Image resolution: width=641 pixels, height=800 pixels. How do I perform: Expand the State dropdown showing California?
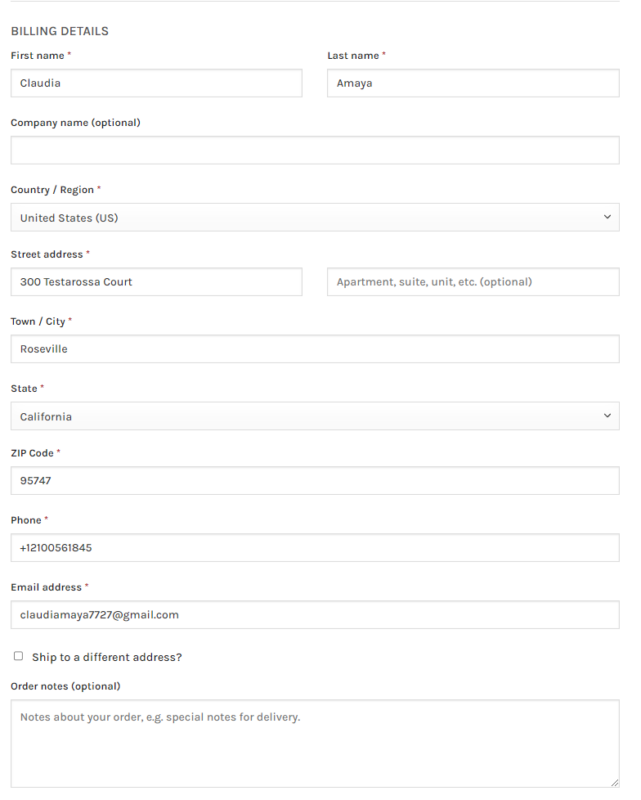coord(315,416)
